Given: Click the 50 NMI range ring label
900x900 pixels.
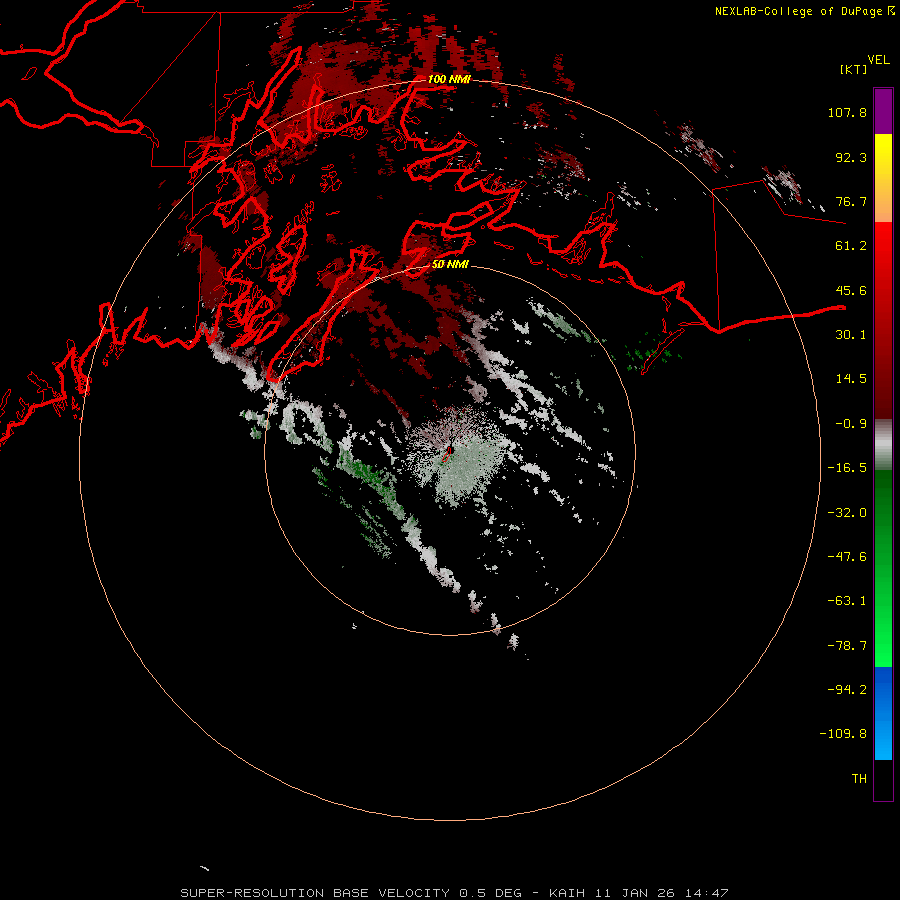Looking at the screenshot, I should click(x=450, y=264).
